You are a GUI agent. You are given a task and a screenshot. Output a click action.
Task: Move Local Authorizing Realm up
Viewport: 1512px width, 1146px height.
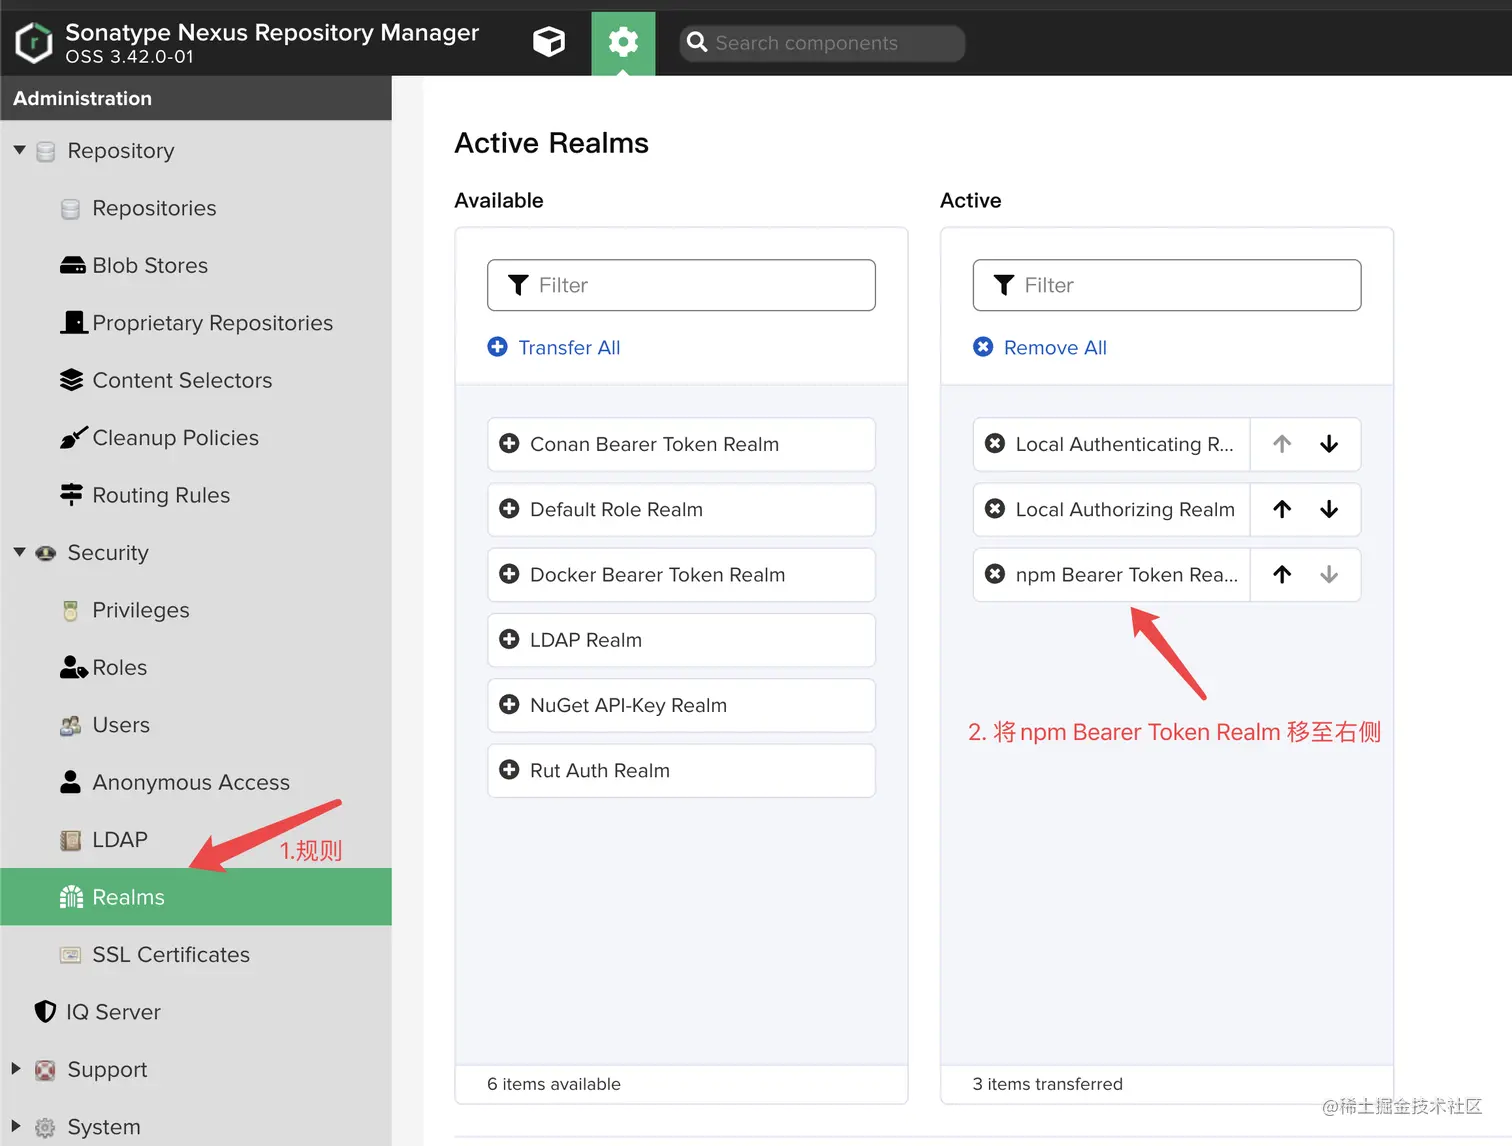click(1282, 509)
